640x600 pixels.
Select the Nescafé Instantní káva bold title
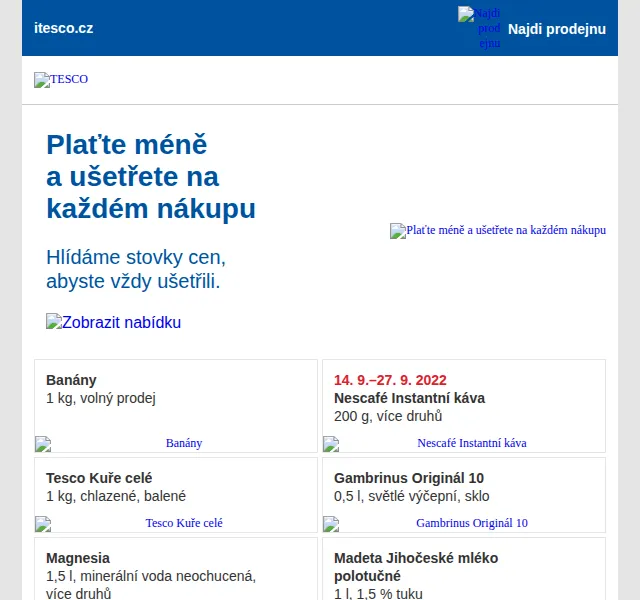point(409,398)
